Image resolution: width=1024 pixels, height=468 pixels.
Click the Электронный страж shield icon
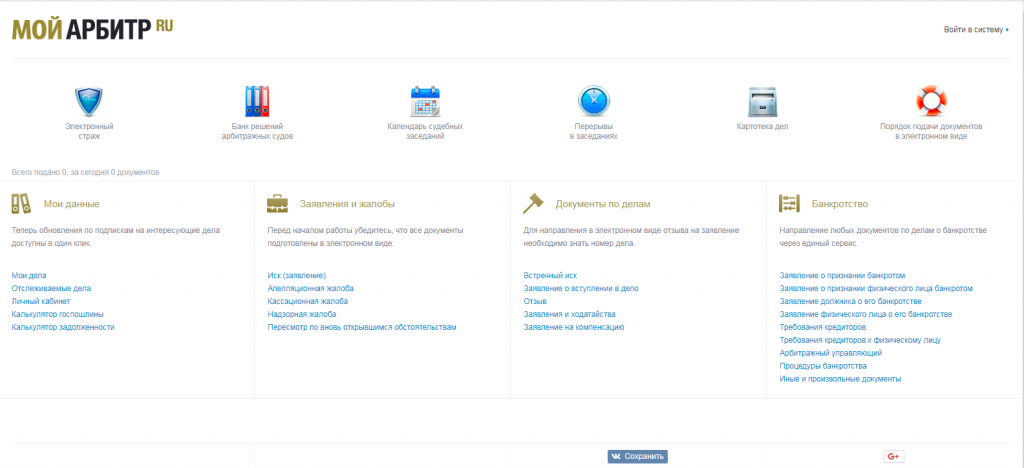coord(89,101)
